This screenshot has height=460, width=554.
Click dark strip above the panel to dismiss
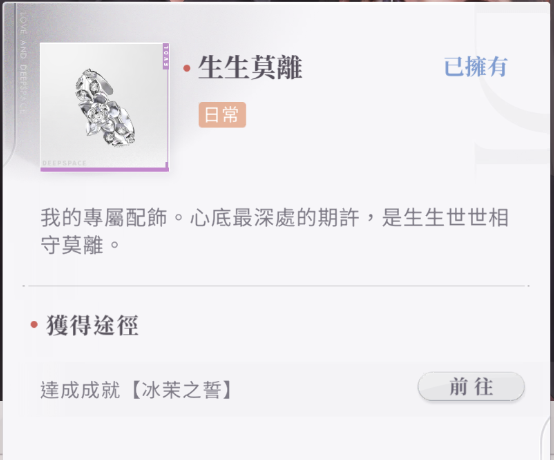277,1
